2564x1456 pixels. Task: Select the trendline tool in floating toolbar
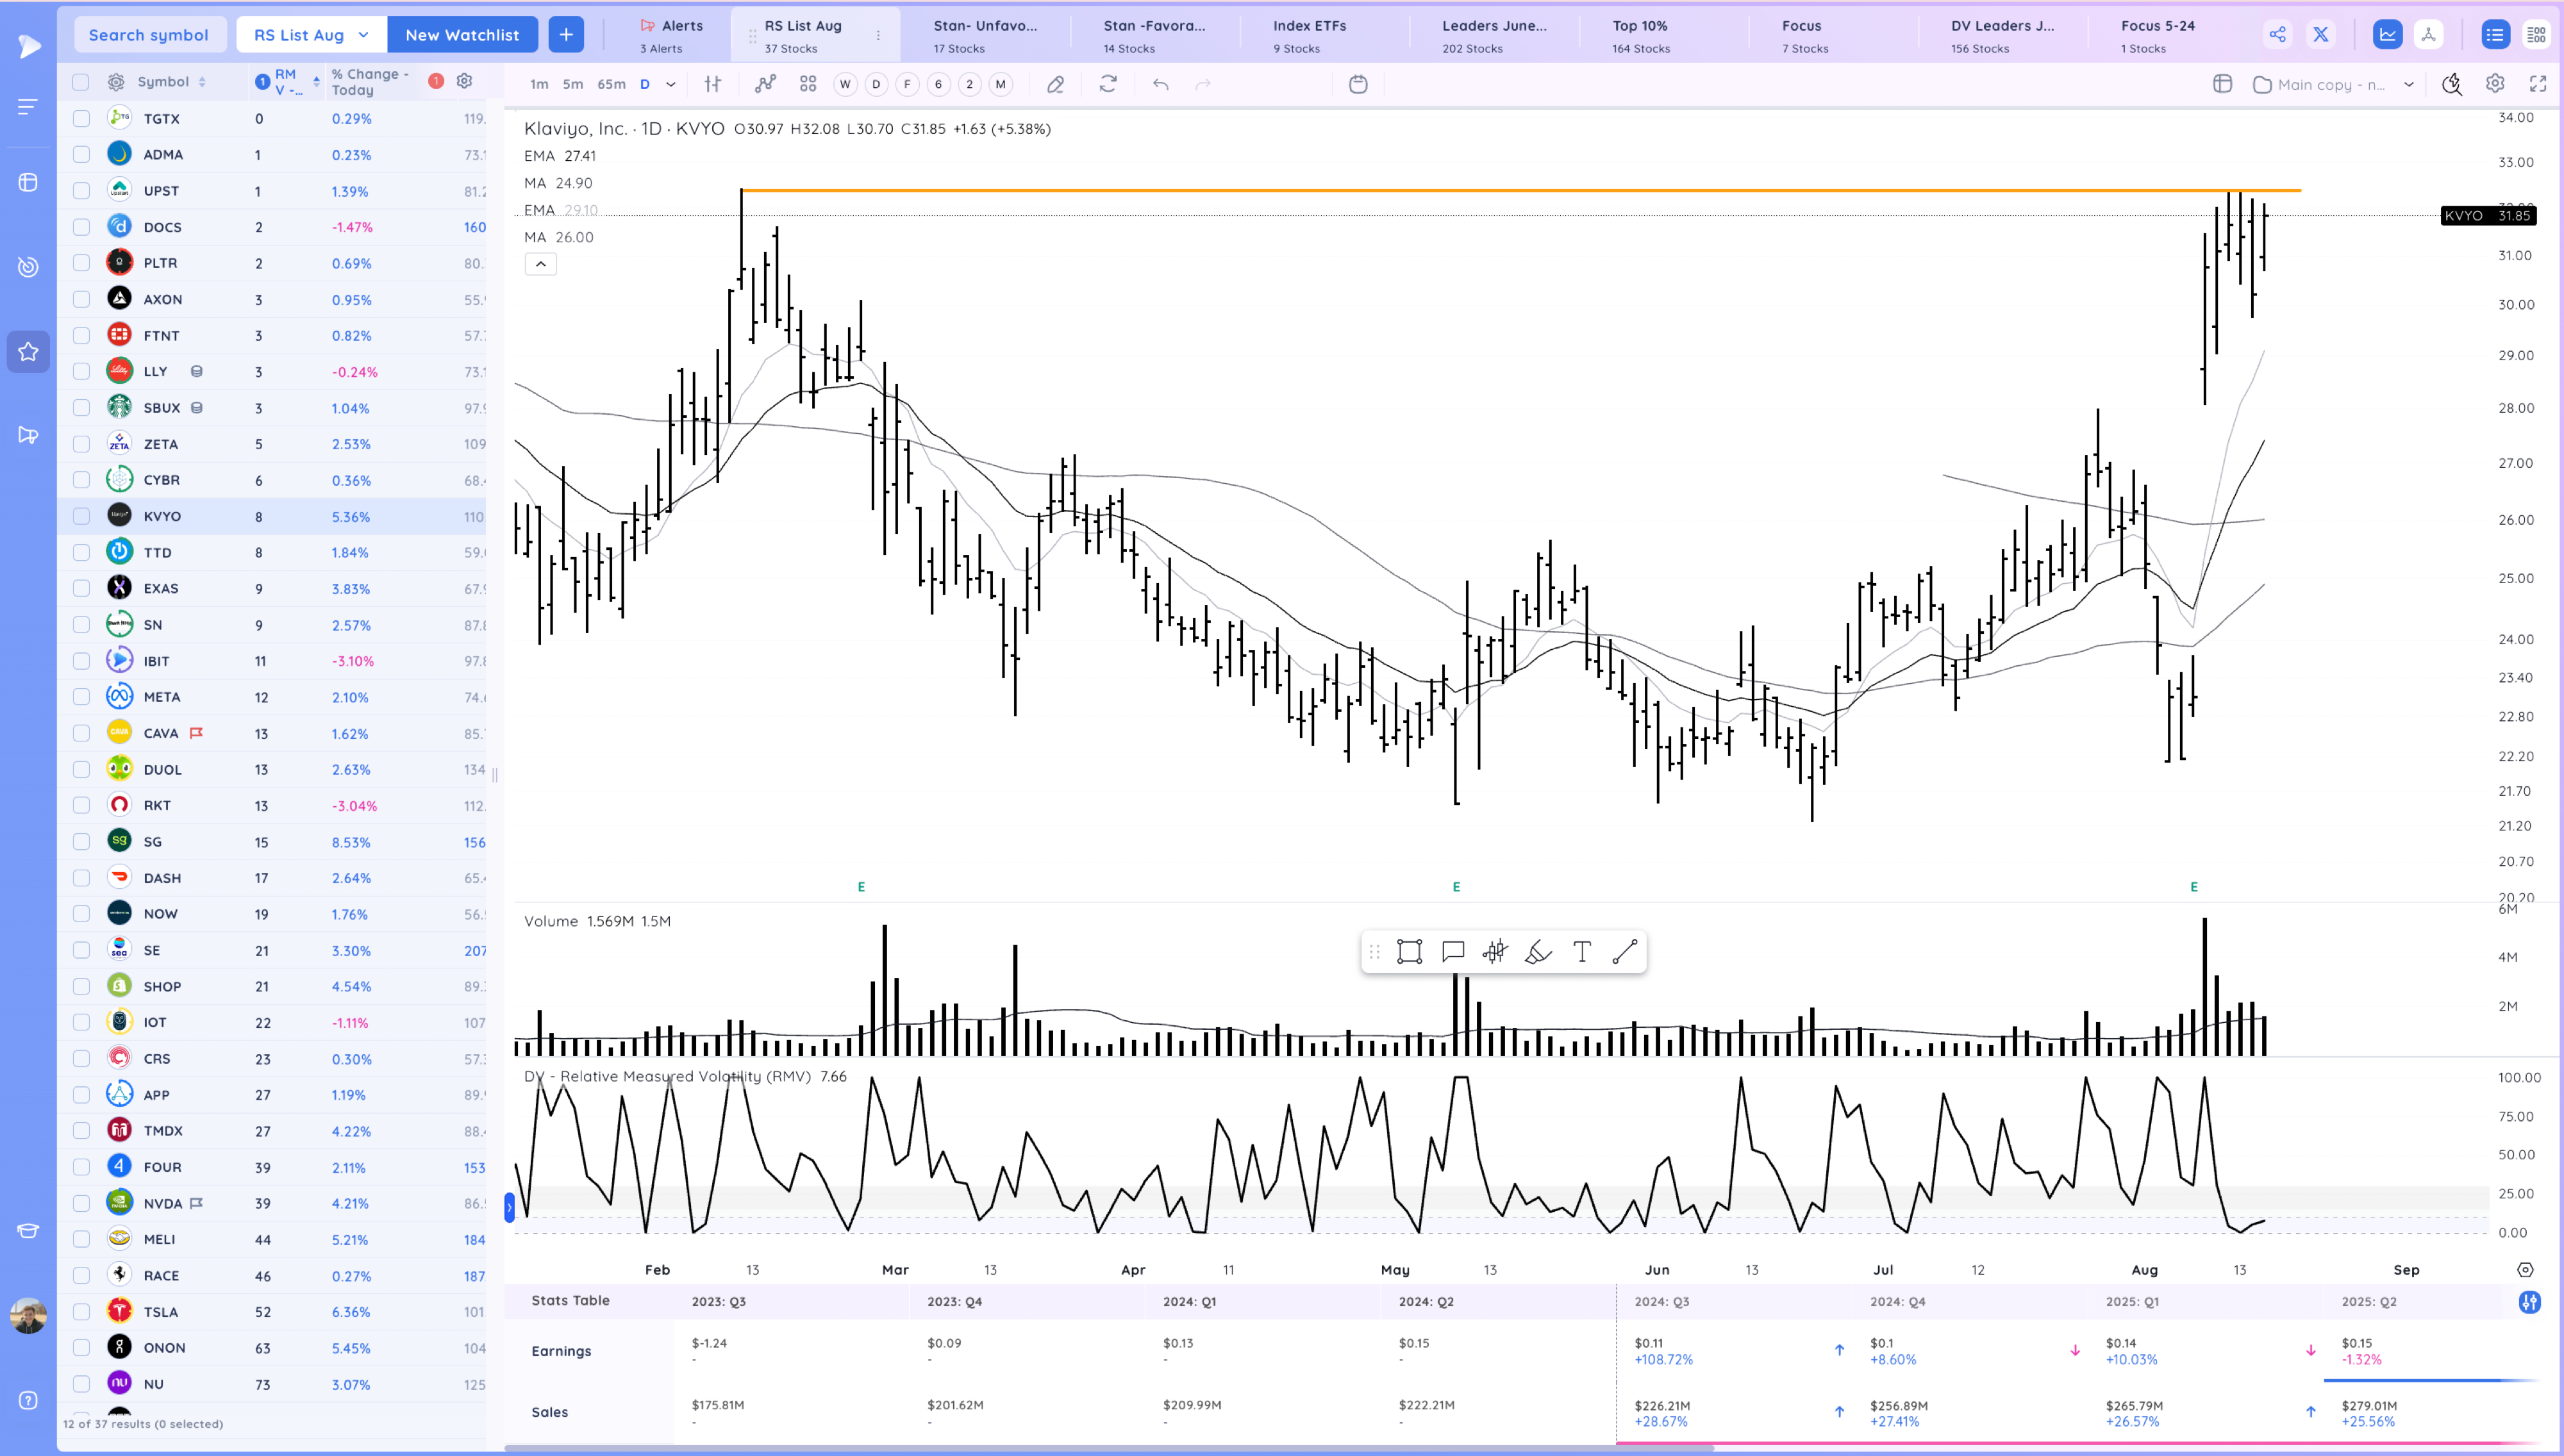pos(1624,951)
